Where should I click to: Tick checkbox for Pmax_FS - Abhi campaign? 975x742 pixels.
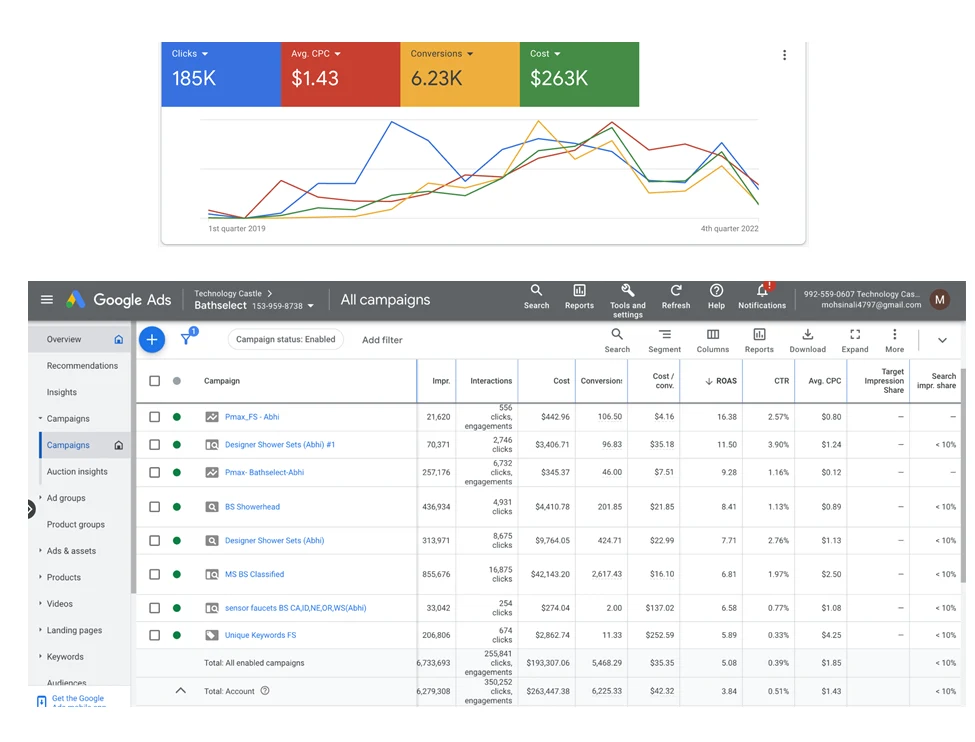154,417
